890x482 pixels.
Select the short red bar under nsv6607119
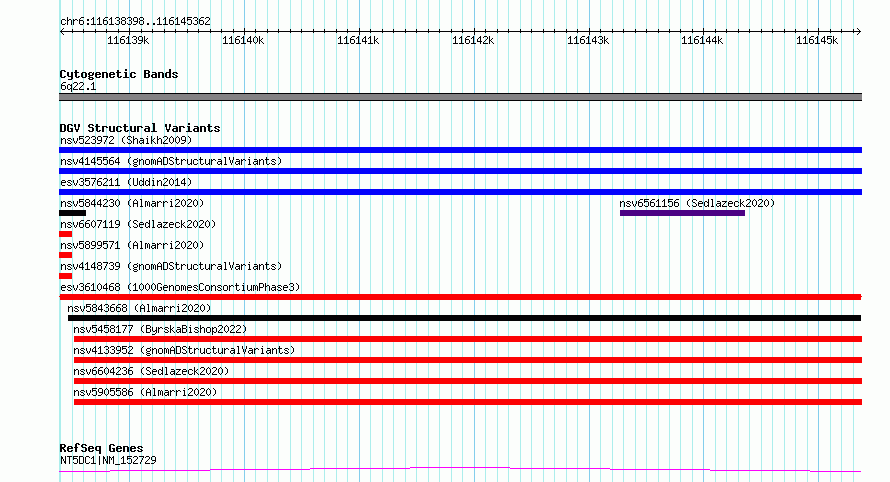tap(65, 234)
